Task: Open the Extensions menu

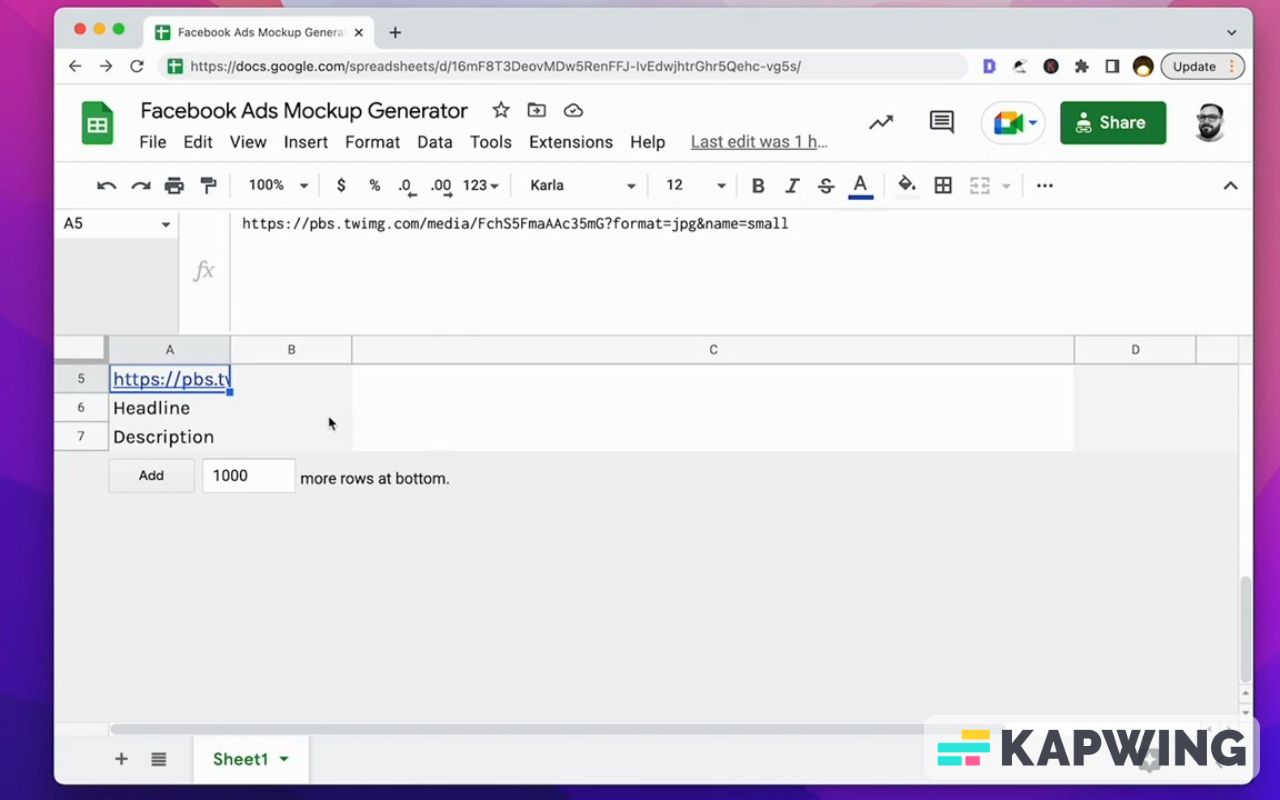Action: point(571,142)
